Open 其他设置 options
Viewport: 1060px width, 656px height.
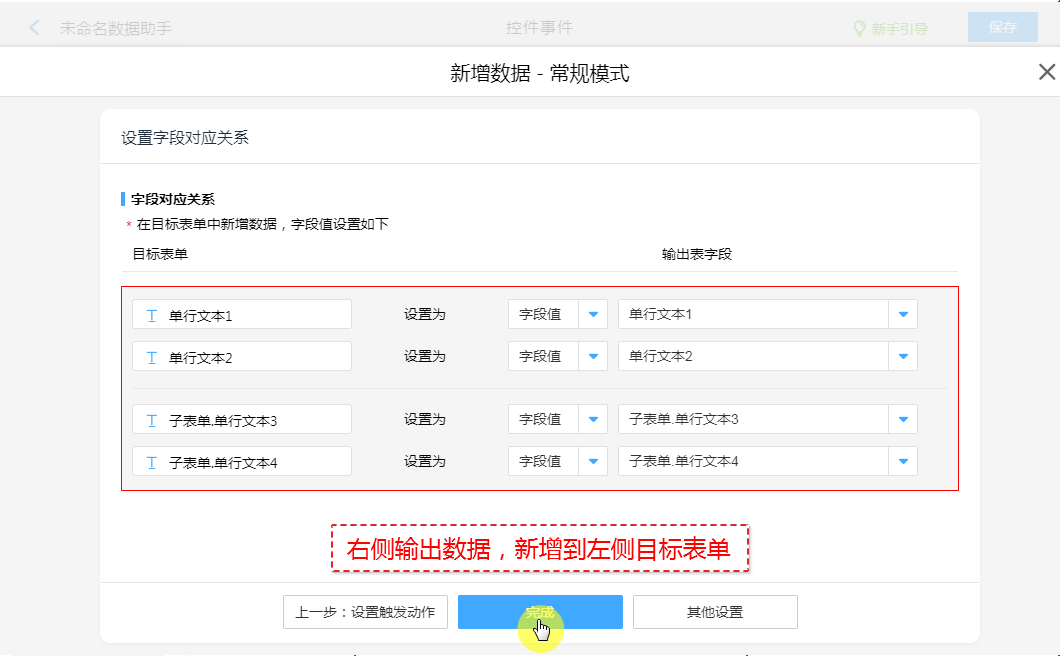(x=715, y=612)
